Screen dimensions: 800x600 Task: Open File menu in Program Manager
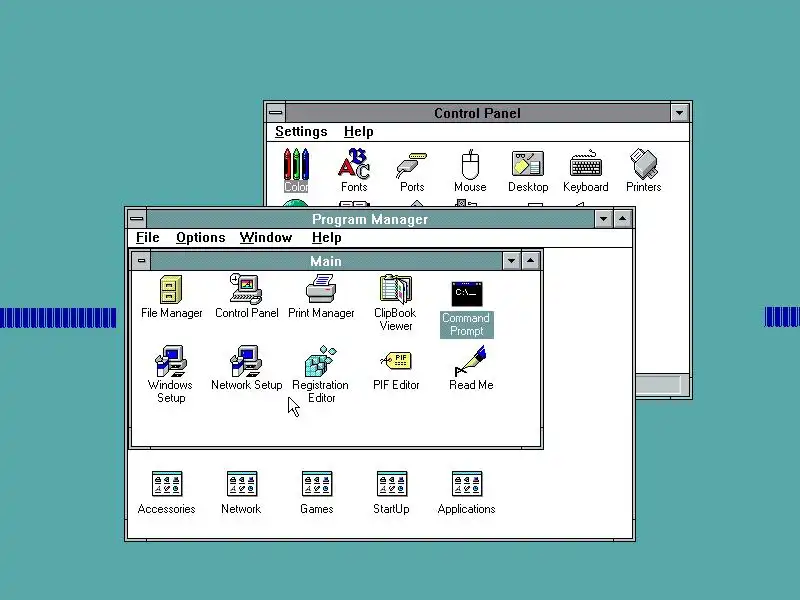147,238
